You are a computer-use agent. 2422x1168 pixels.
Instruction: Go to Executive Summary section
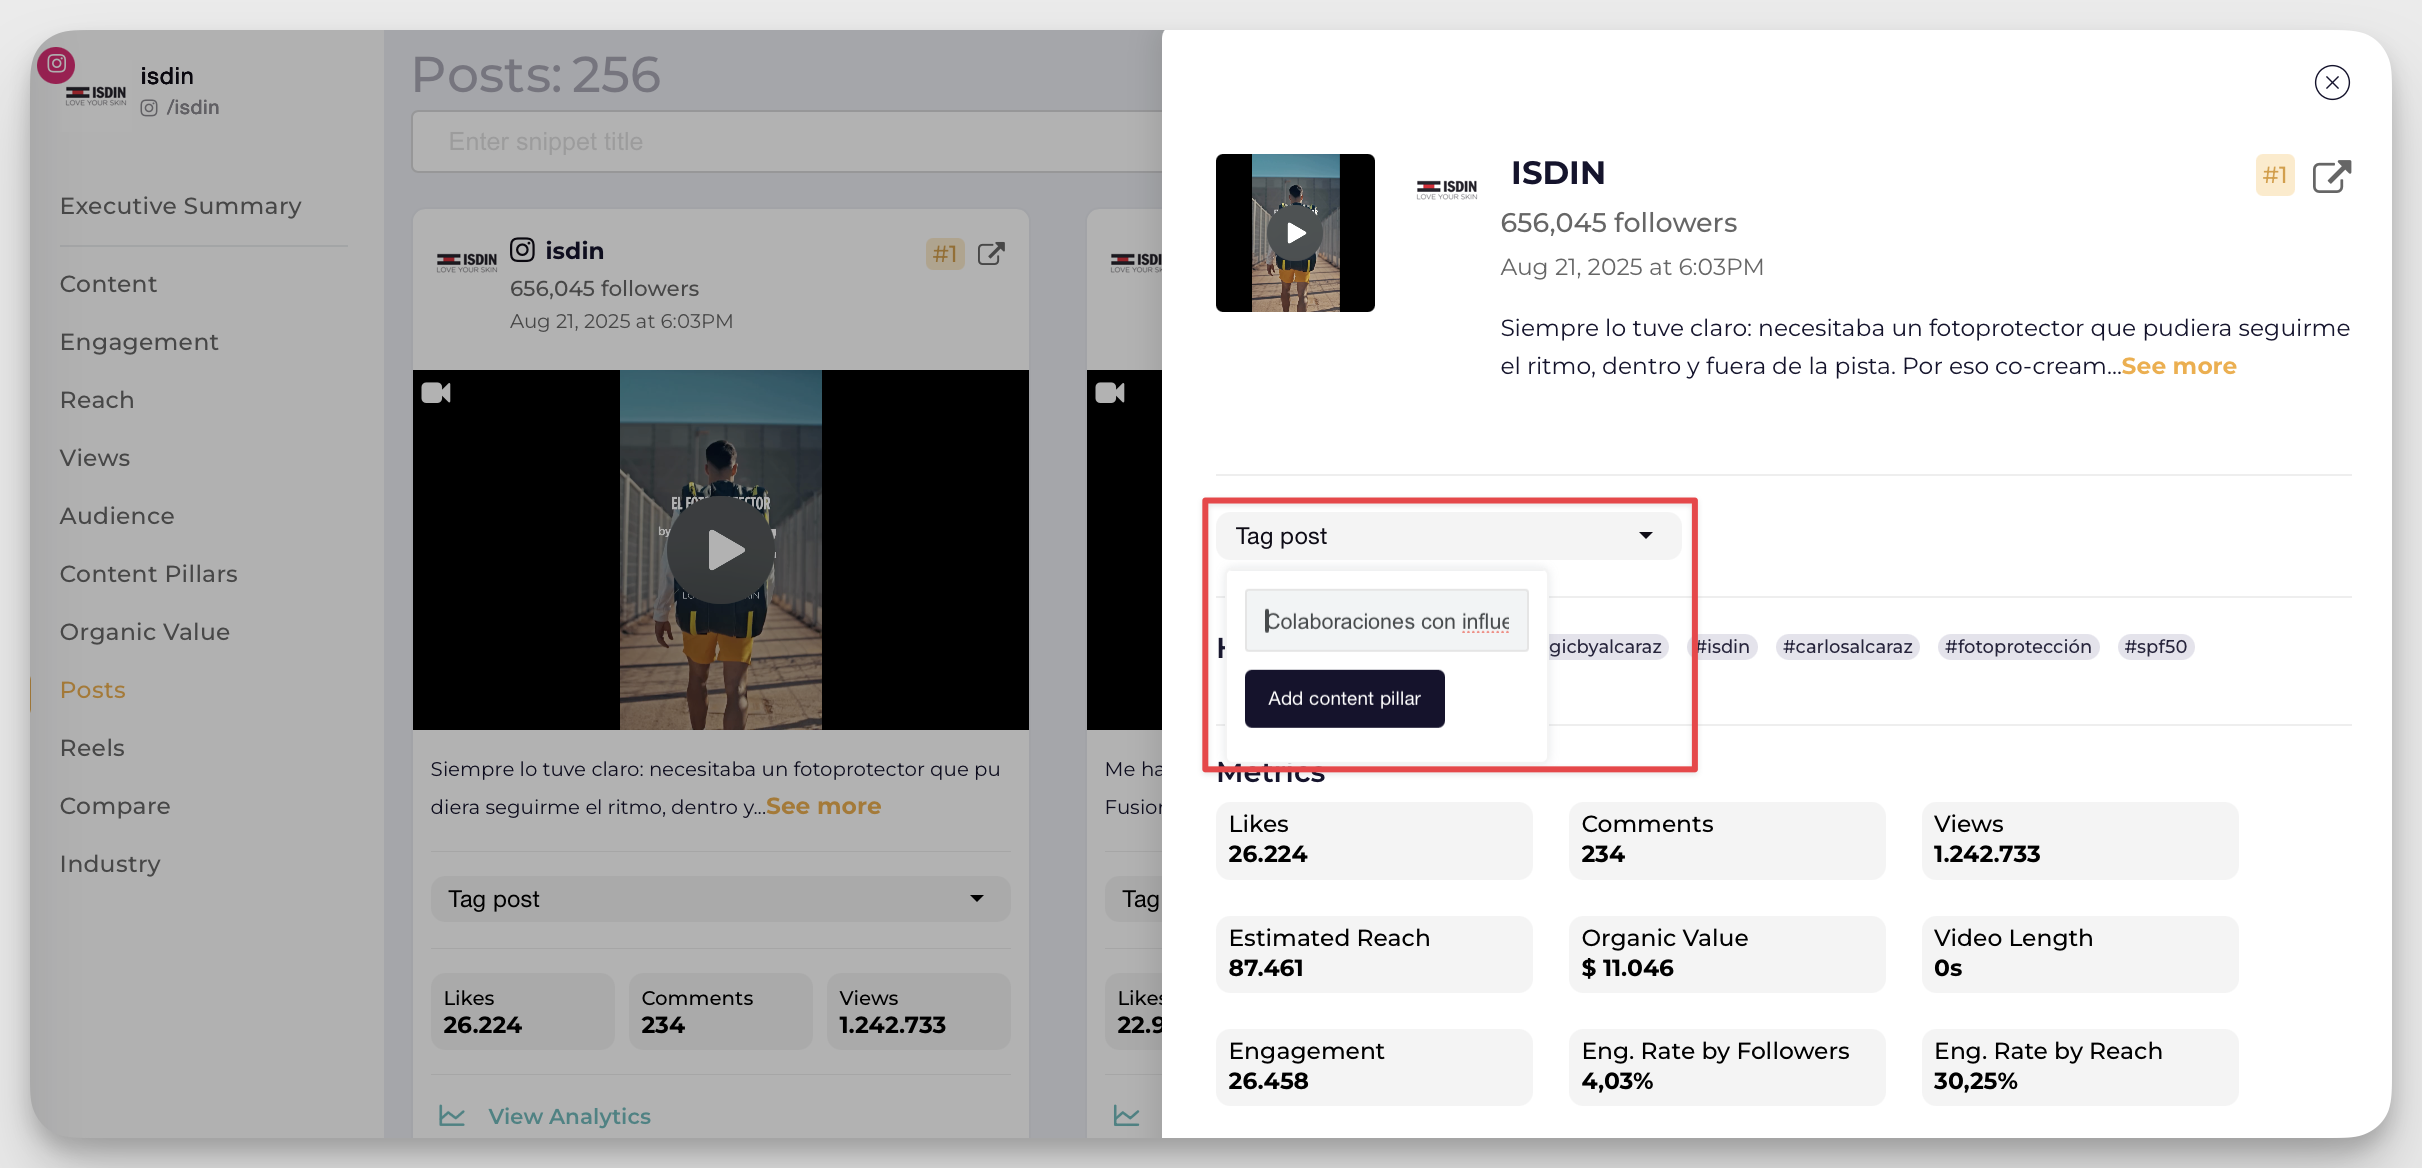pyautogui.click(x=180, y=206)
